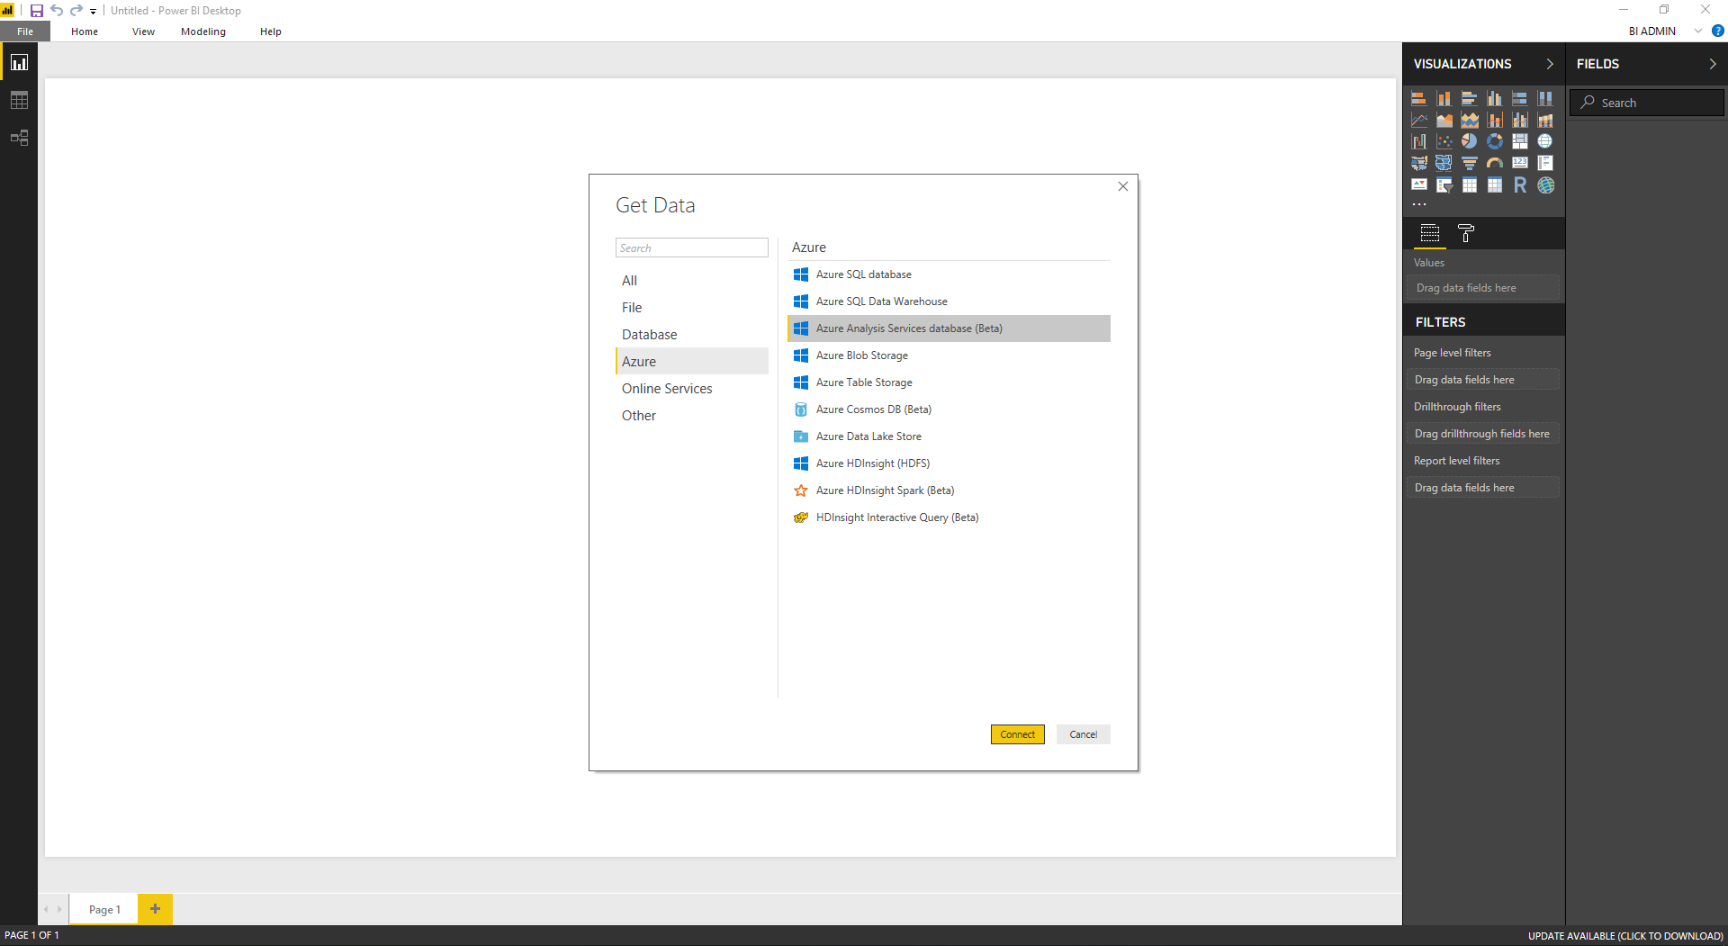1728x946 pixels.
Task: Select the R script visual icon
Action: click(x=1520, y=185)
